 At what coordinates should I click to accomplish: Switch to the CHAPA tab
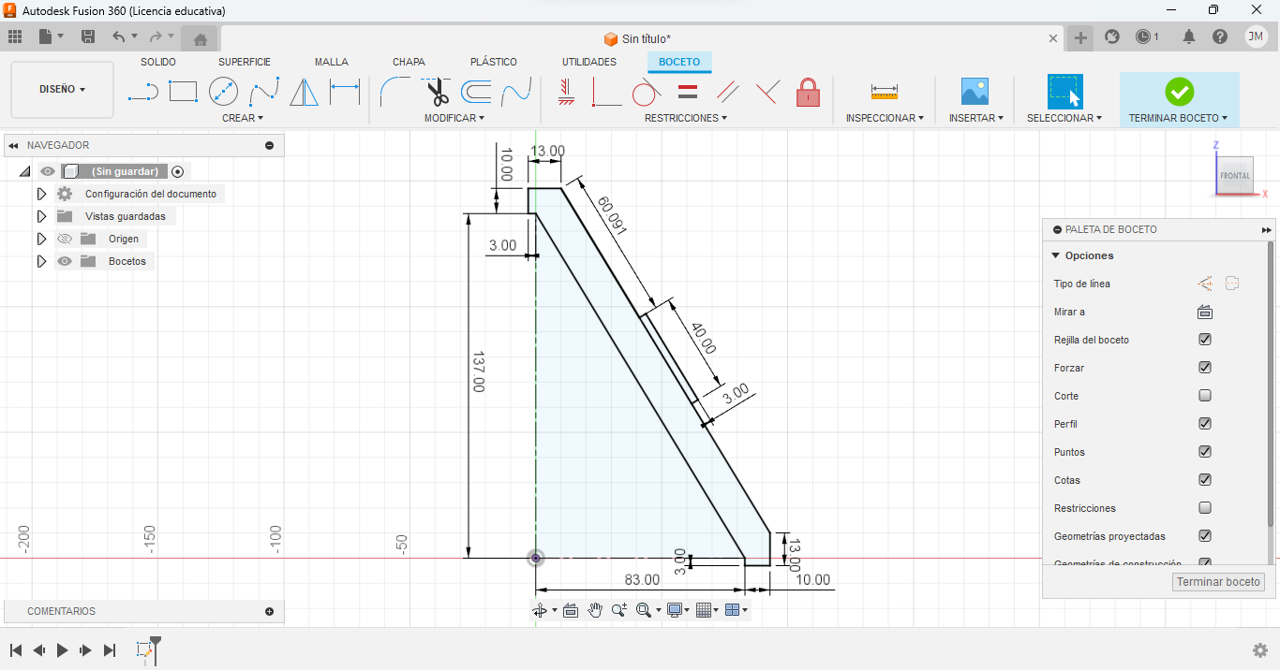click(x=409, y=62)
